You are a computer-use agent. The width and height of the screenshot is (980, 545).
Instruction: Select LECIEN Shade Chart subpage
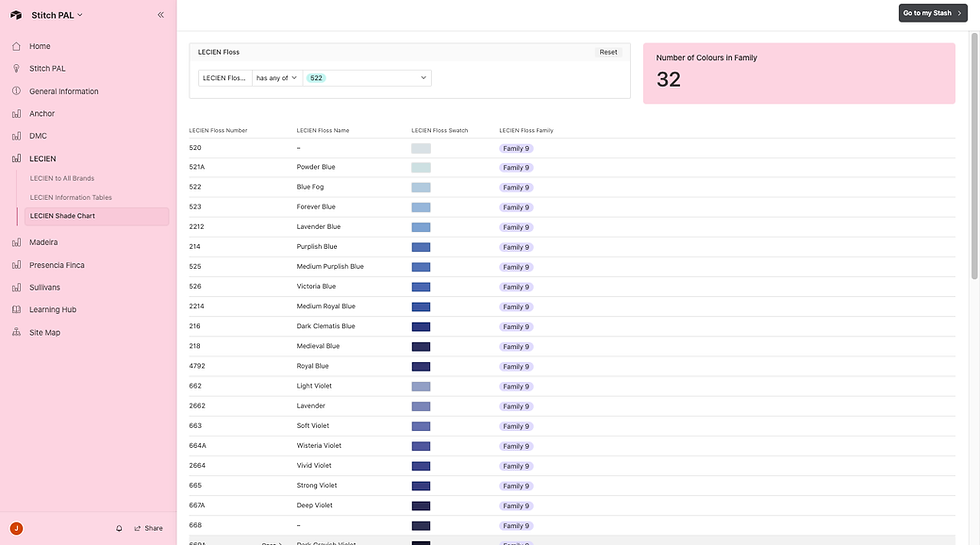(96, 216)
